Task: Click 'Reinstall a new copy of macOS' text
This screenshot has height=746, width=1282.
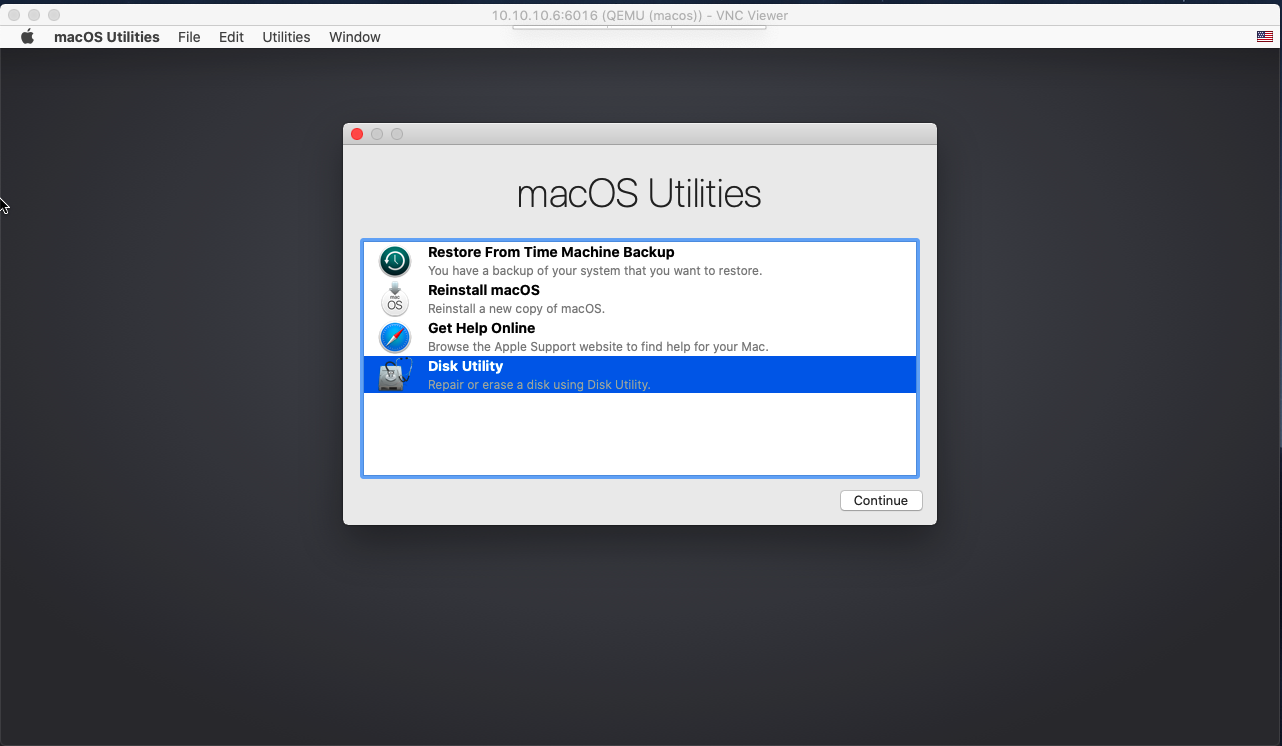Action: click(x=516, y=309)
